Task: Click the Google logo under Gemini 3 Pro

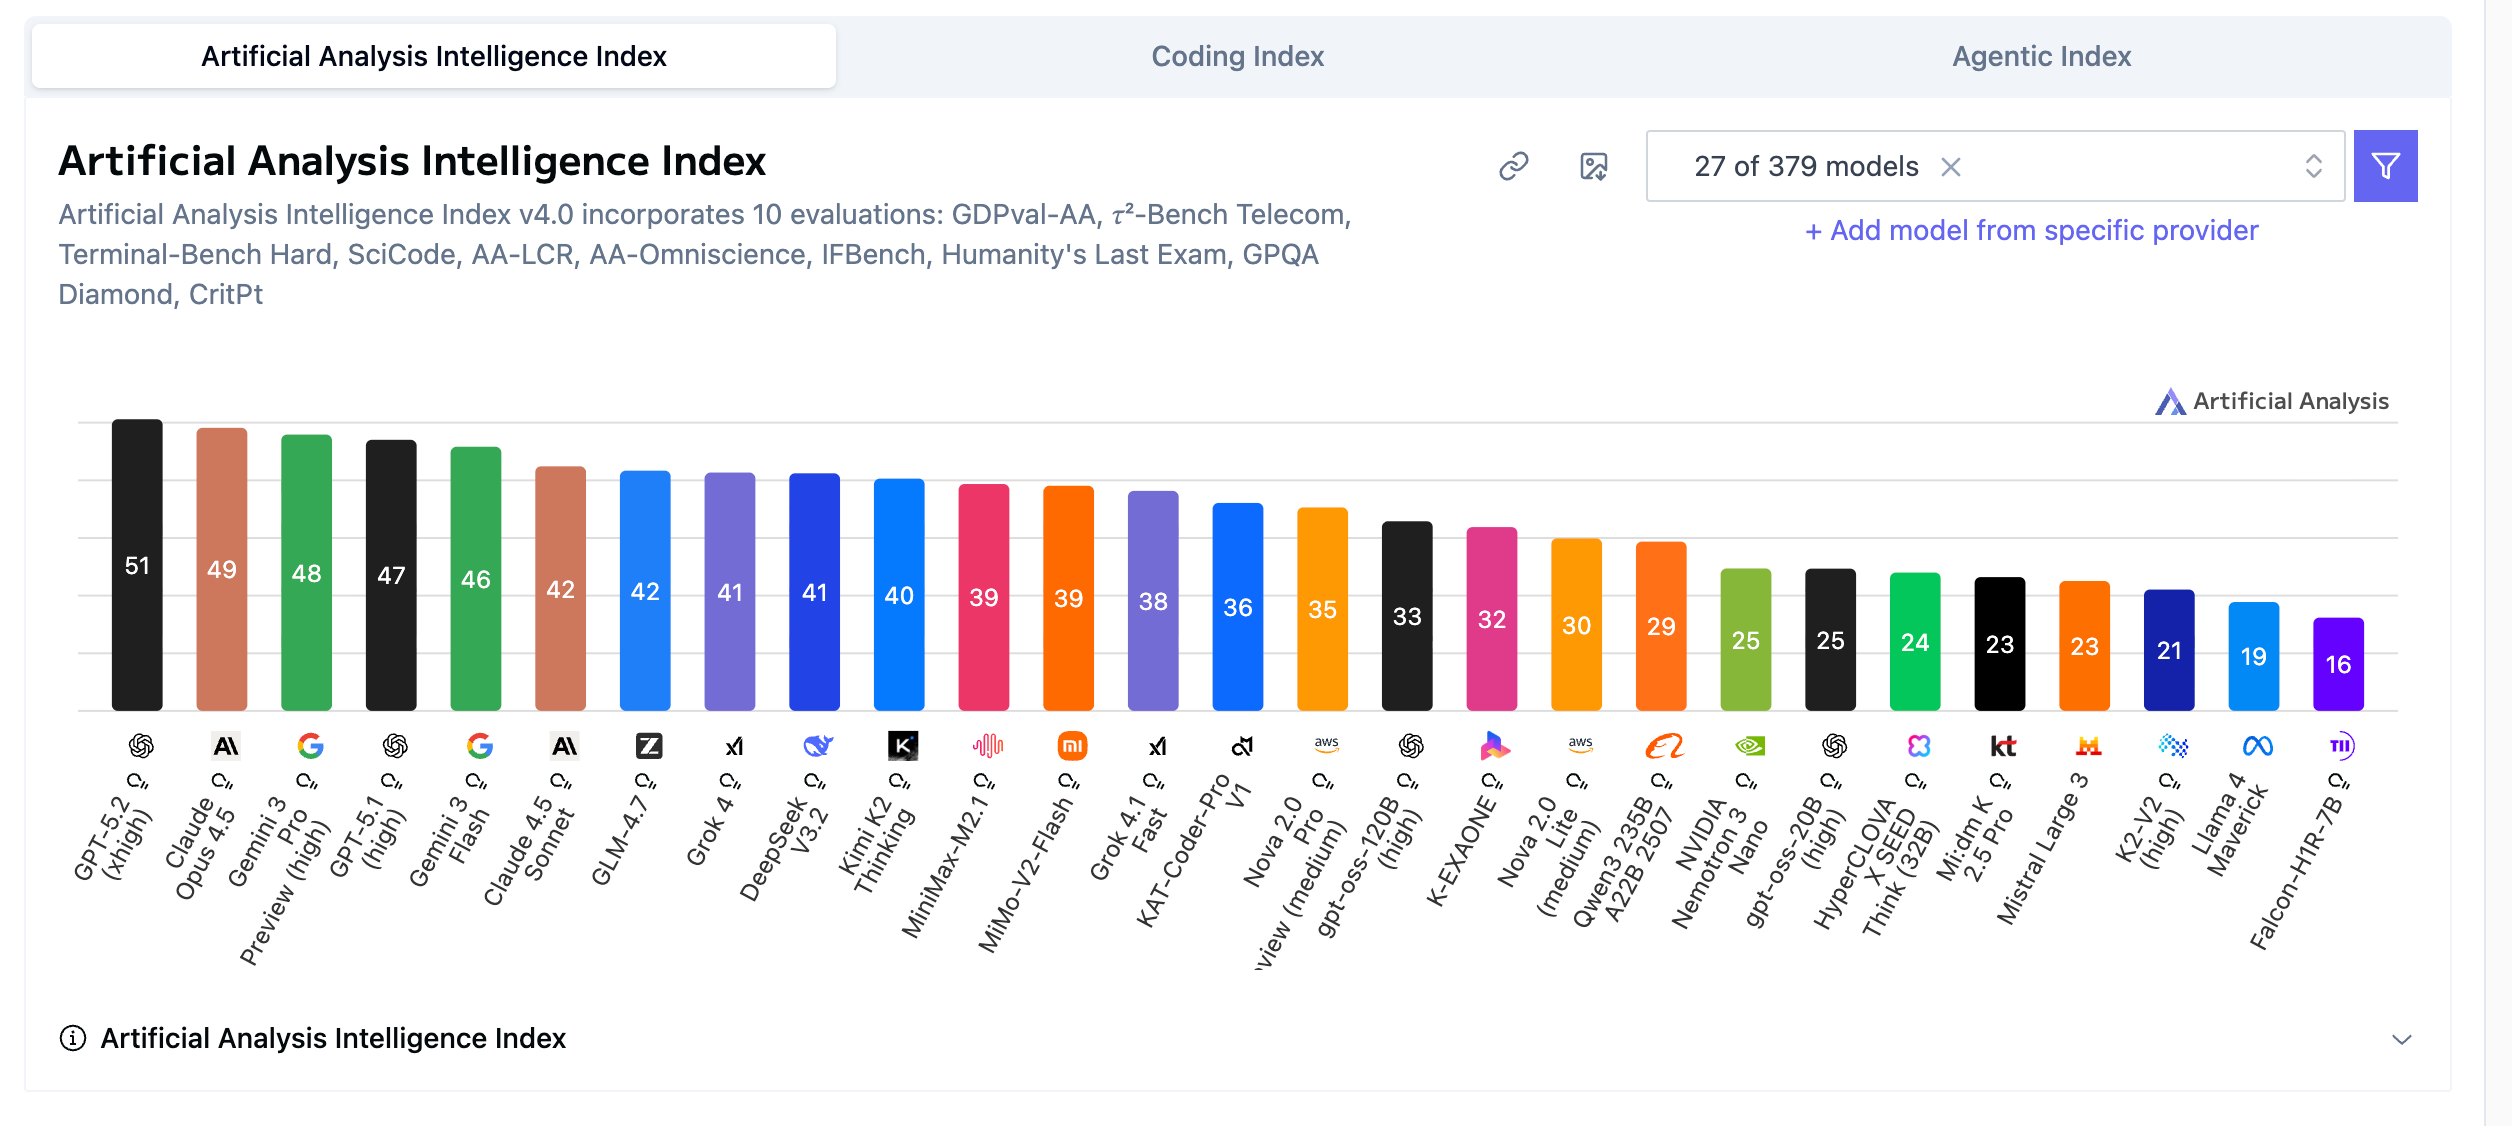Action: [310, 746]
